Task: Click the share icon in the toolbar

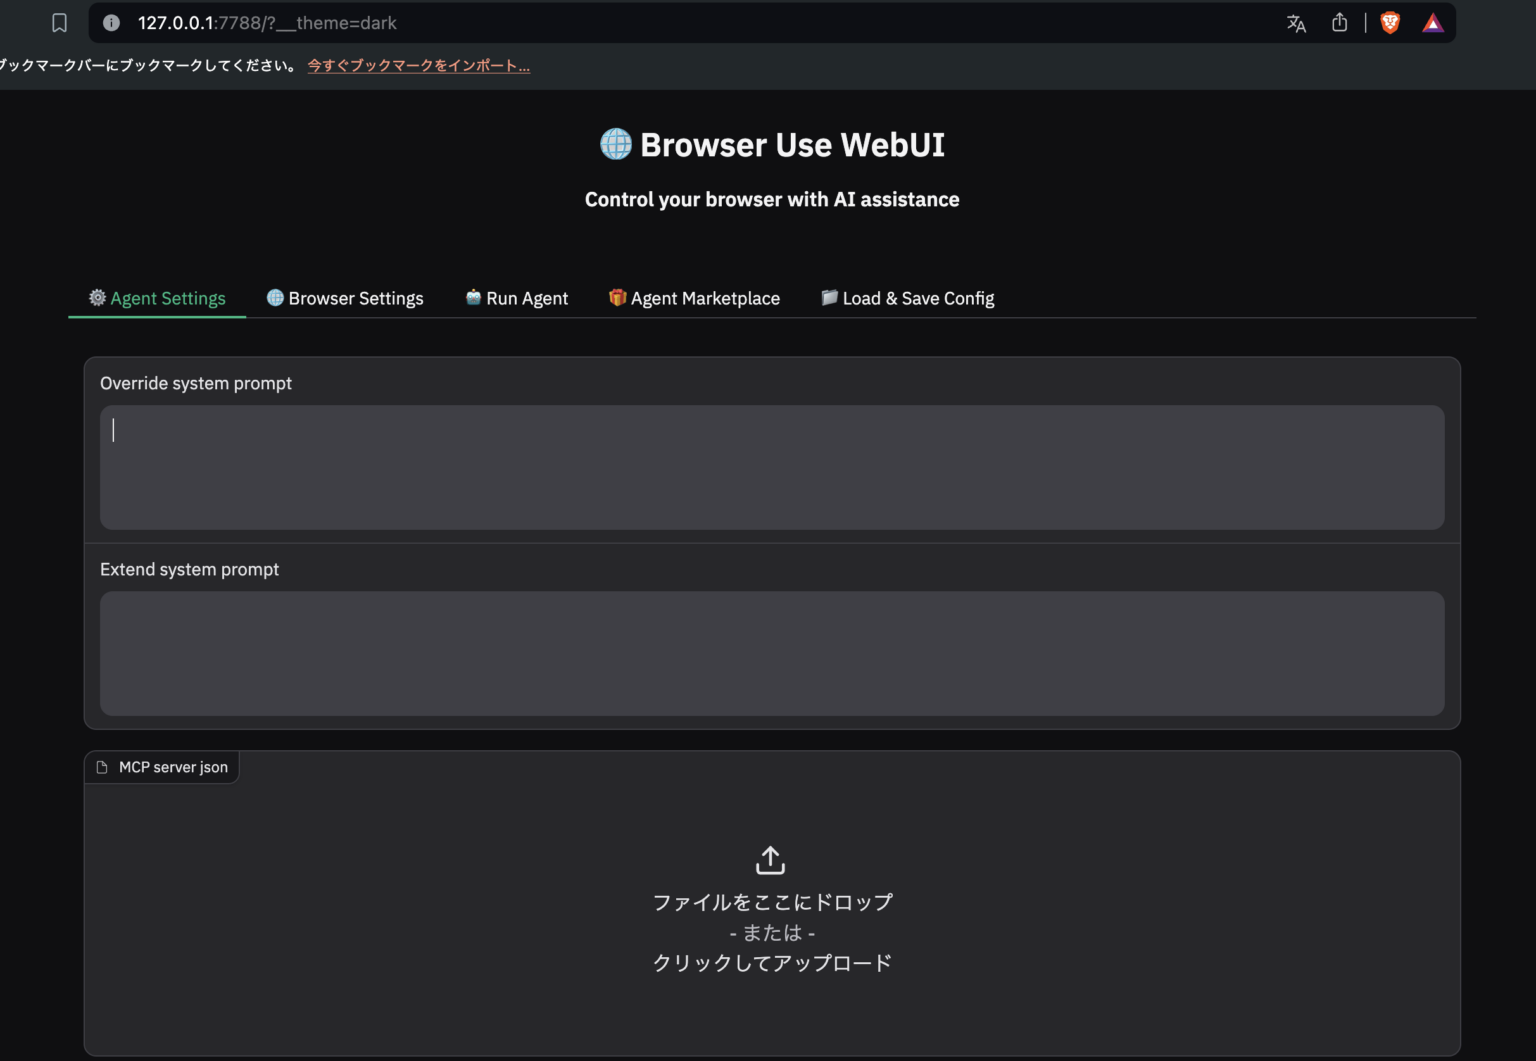Action: (x=1339, y=22)
